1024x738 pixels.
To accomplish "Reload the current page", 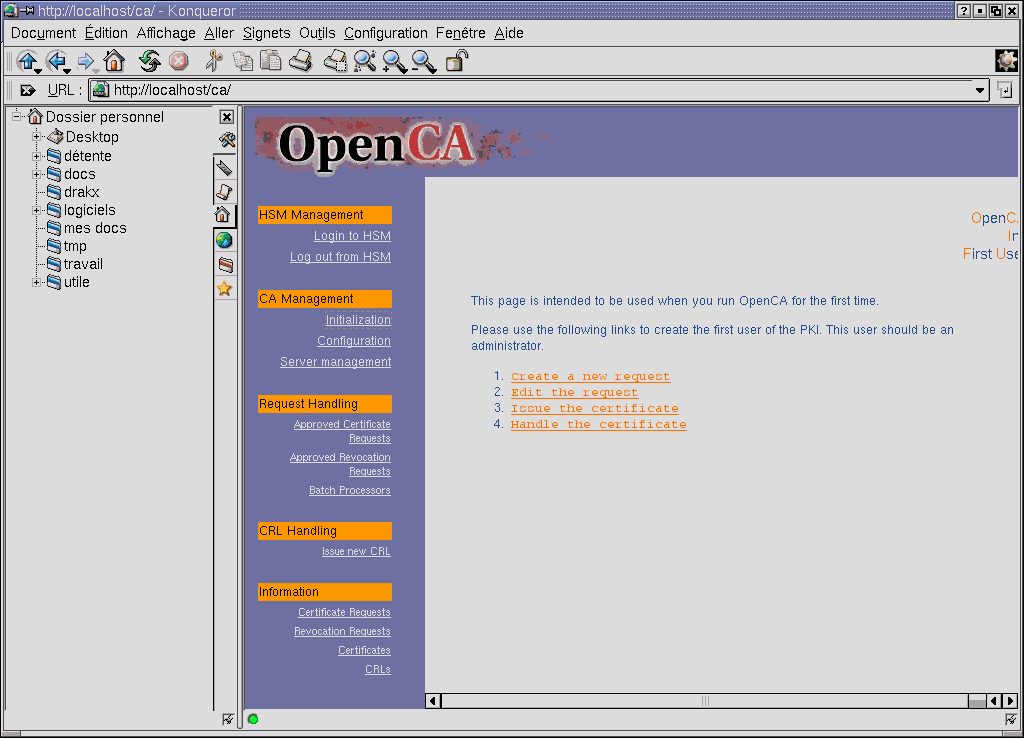I will (150, 61).
